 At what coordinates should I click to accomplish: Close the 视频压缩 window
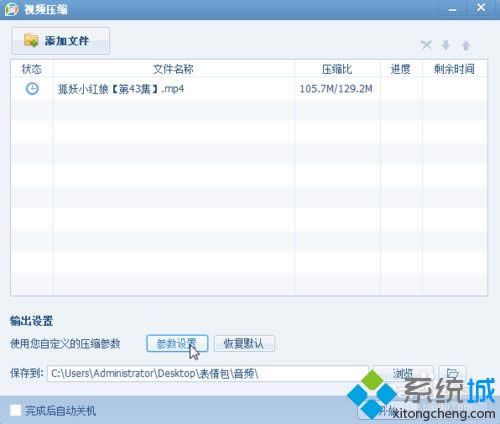click(481, 8)
